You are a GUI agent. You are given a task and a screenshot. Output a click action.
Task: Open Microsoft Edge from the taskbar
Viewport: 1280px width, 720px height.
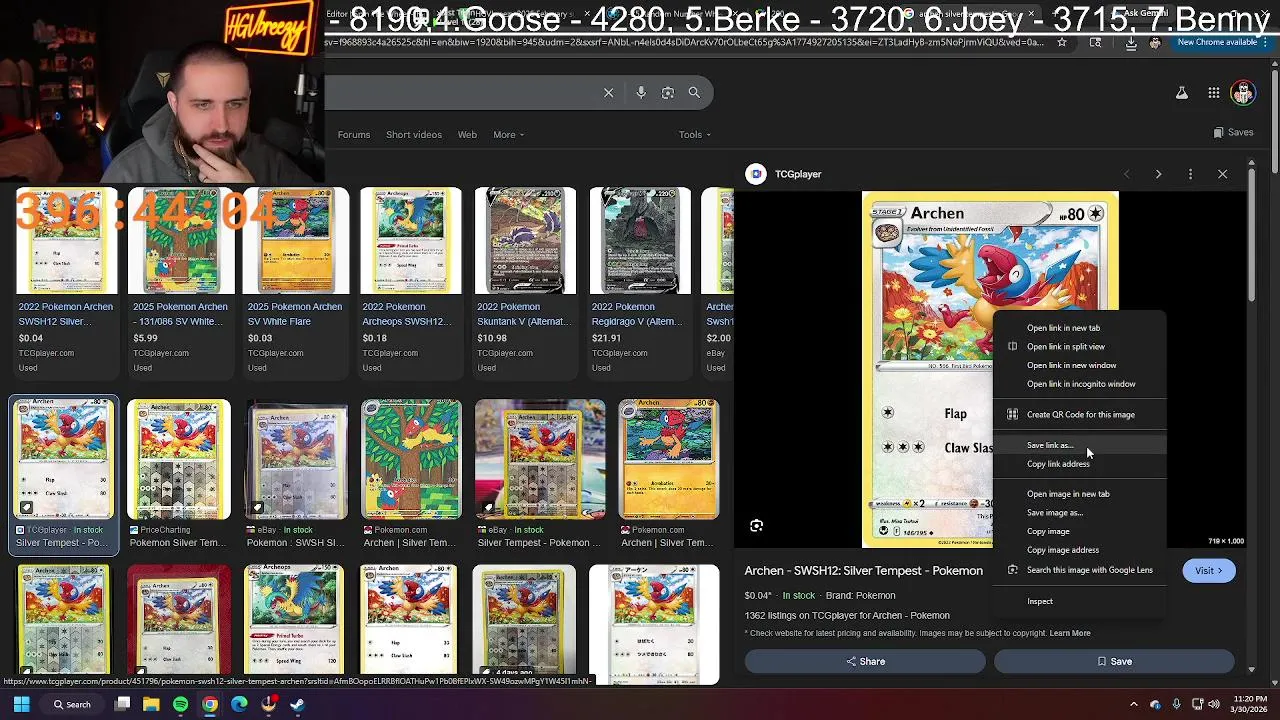239,704
